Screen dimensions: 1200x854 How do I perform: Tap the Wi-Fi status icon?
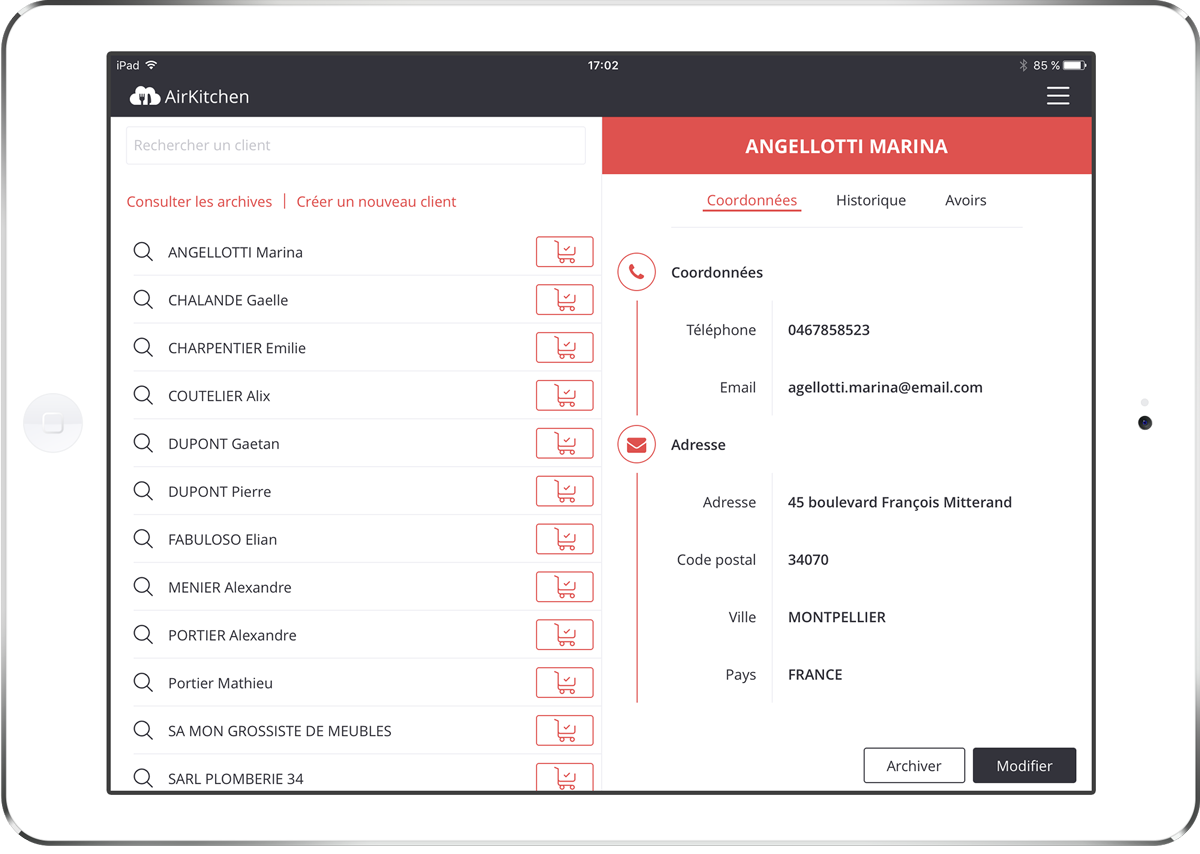151,65
